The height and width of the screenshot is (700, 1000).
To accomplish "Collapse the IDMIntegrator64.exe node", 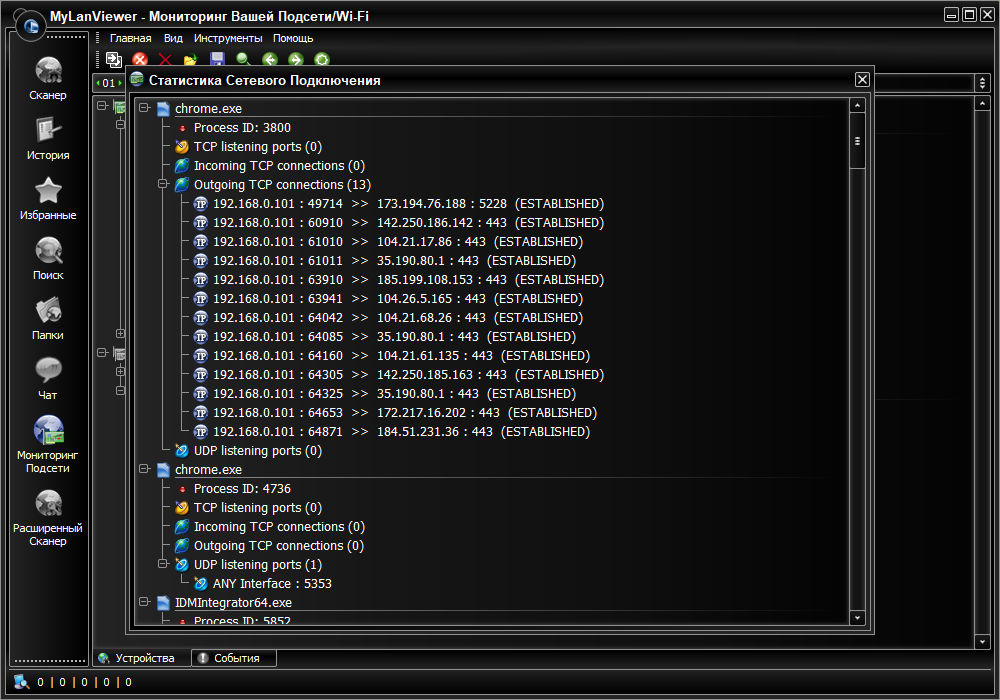I will 145,602.
